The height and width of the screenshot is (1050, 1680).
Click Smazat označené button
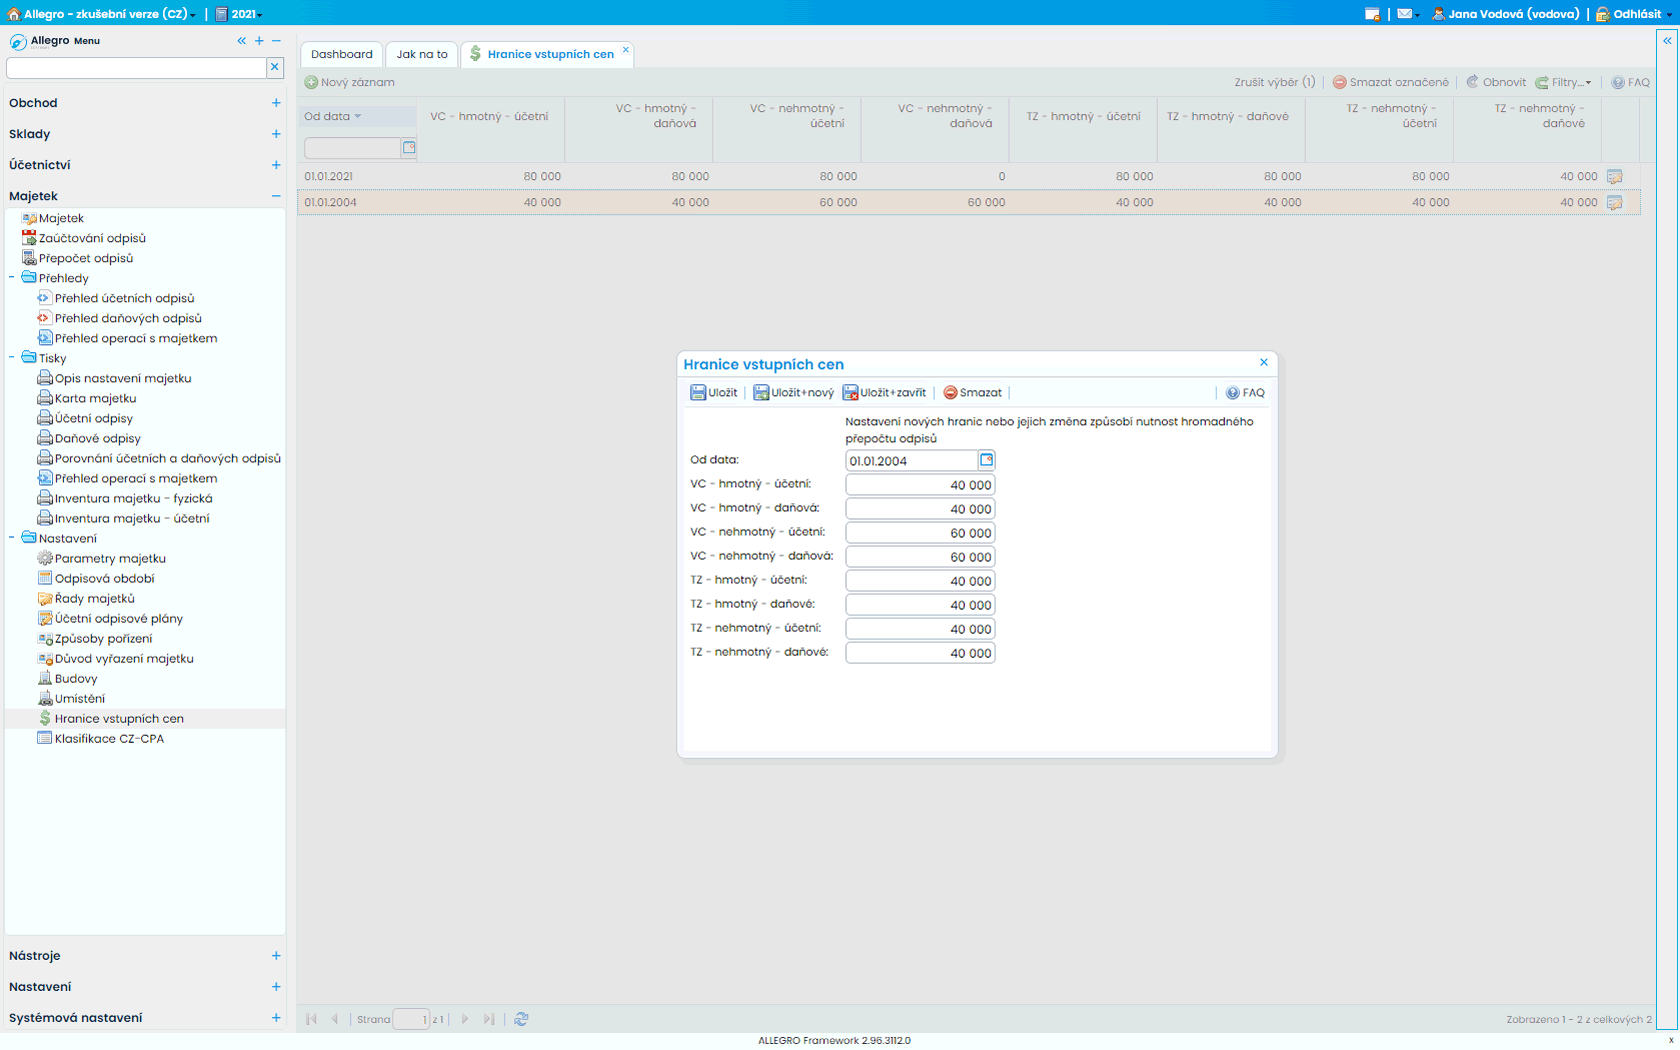(x=1390, y=82)
